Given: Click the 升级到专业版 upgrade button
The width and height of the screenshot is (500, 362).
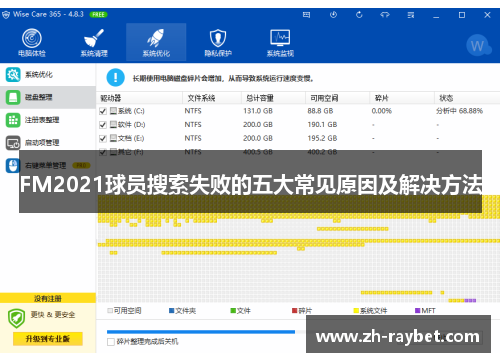Looking at the screenshot, I should 48,339.
